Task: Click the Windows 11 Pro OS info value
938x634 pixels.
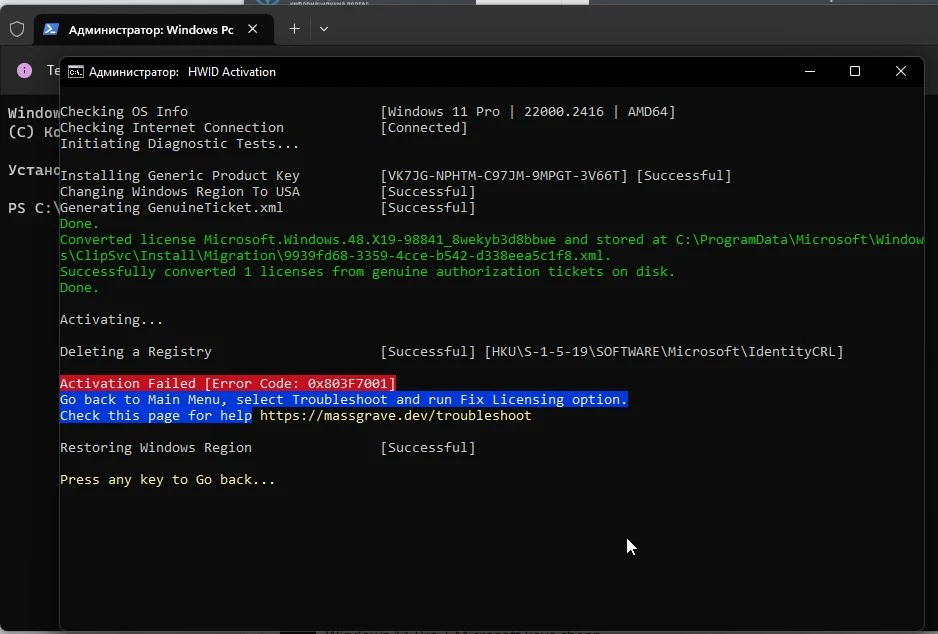Action: [528, 111]
